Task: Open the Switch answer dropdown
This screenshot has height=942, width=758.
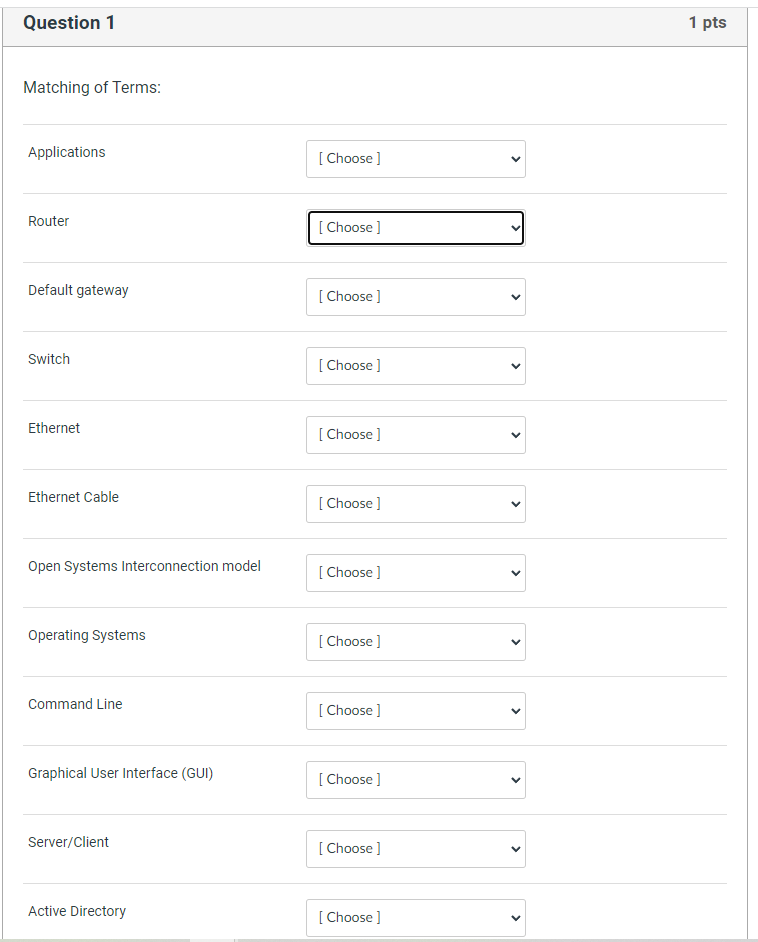Action: [x=415, y=365]
